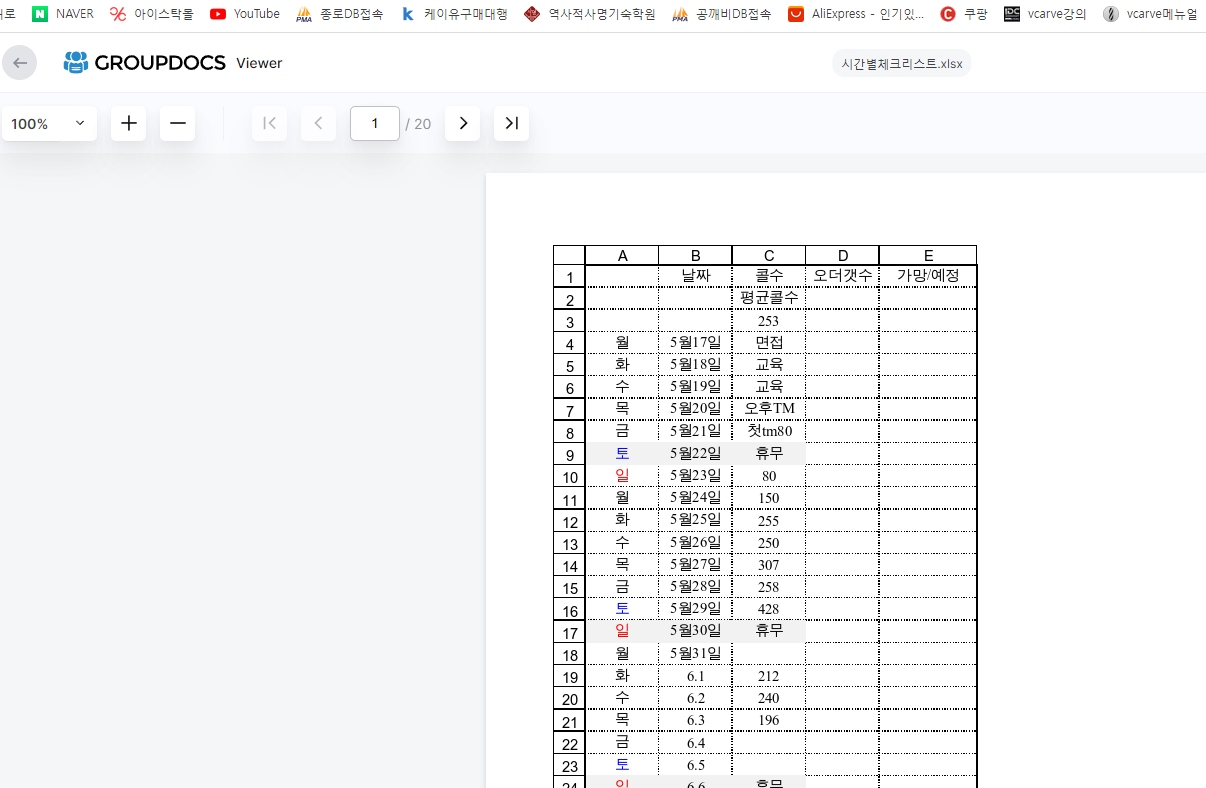Screen dimensions: 1206x788
Task: Zoom in with the plus button
Action: coord(128,123)
